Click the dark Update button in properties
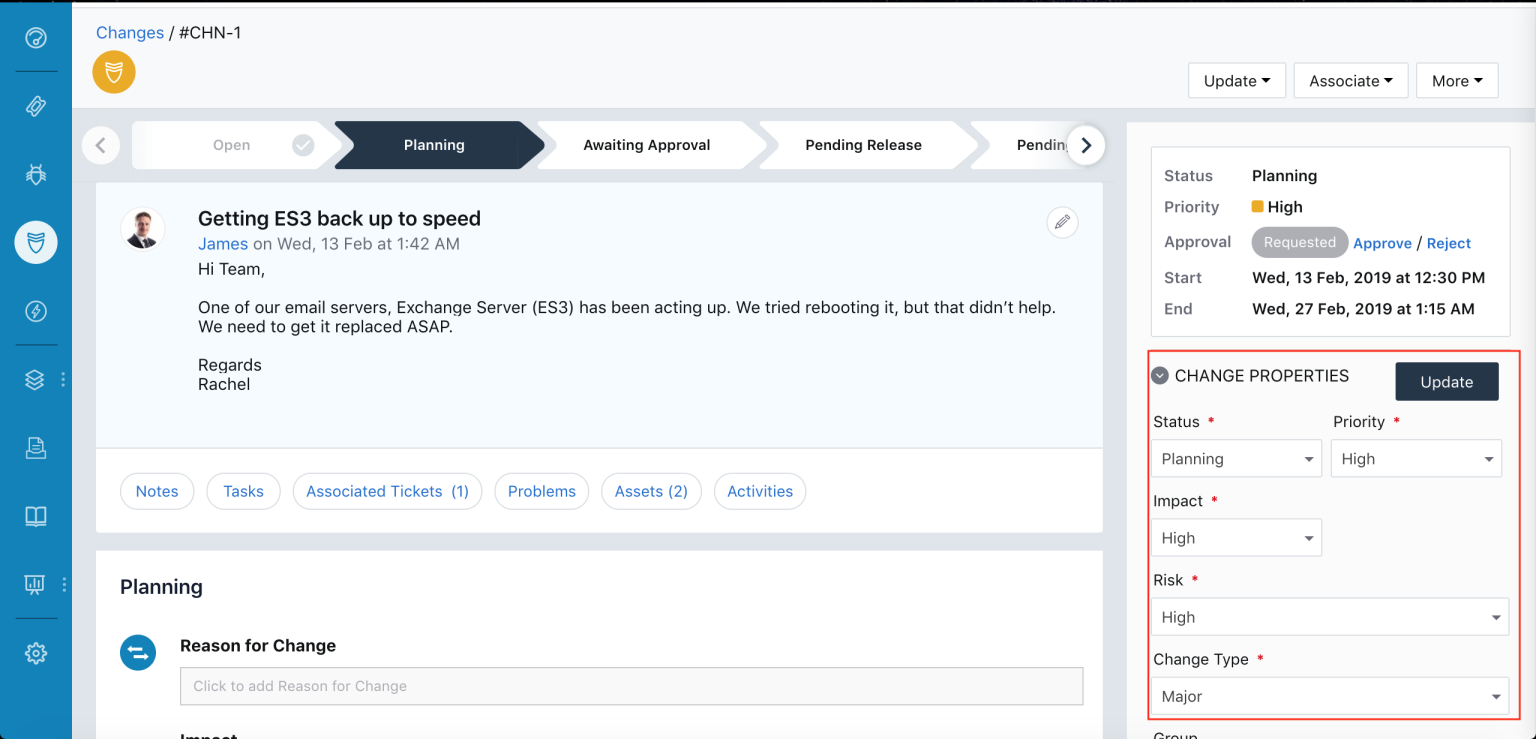This screenshot has height=739, width=1536. click(x=1446, y=382)
